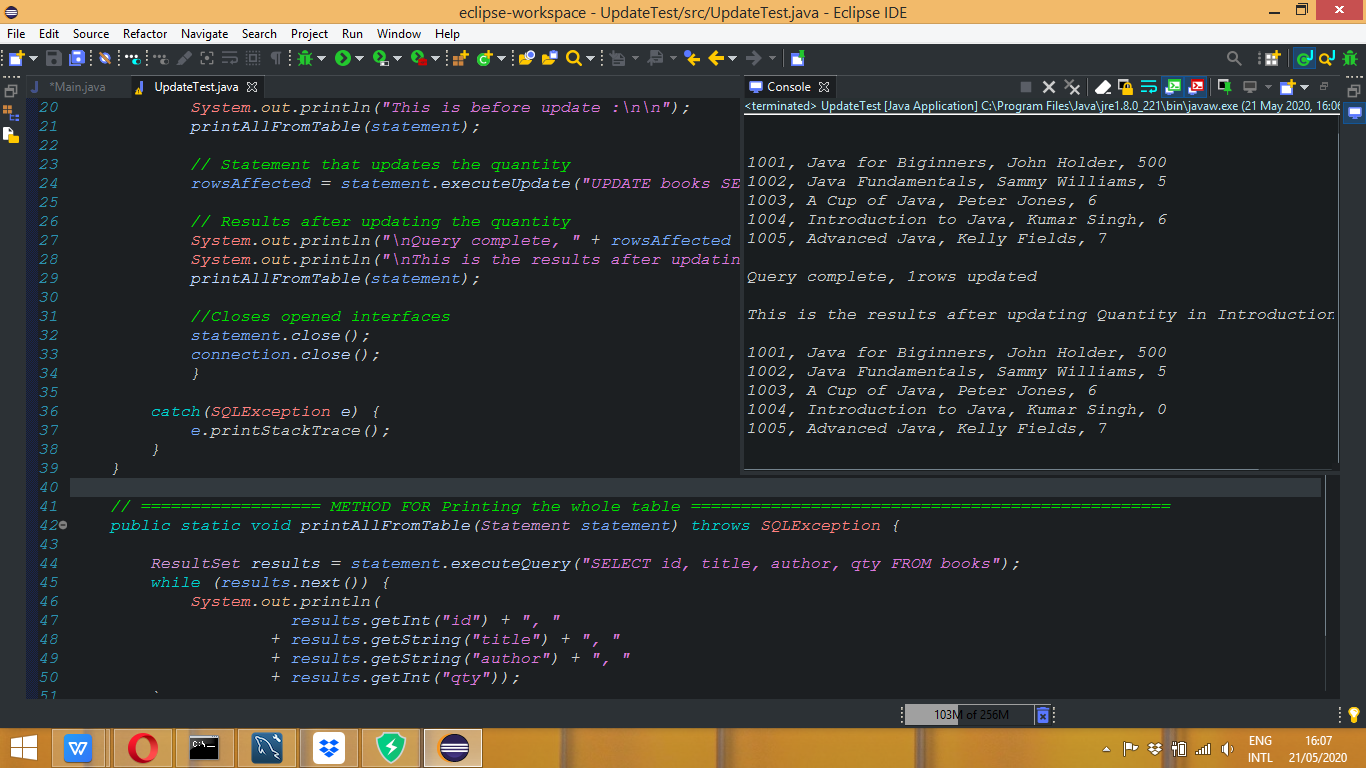
Task: Click the Open Perspective icon
Action: [x=1271, y=59]
